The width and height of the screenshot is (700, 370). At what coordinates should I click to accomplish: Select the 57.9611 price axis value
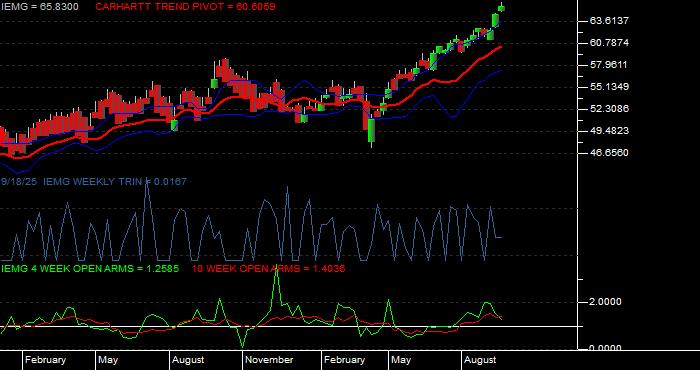pyautogui.click(x=609, y=65)
